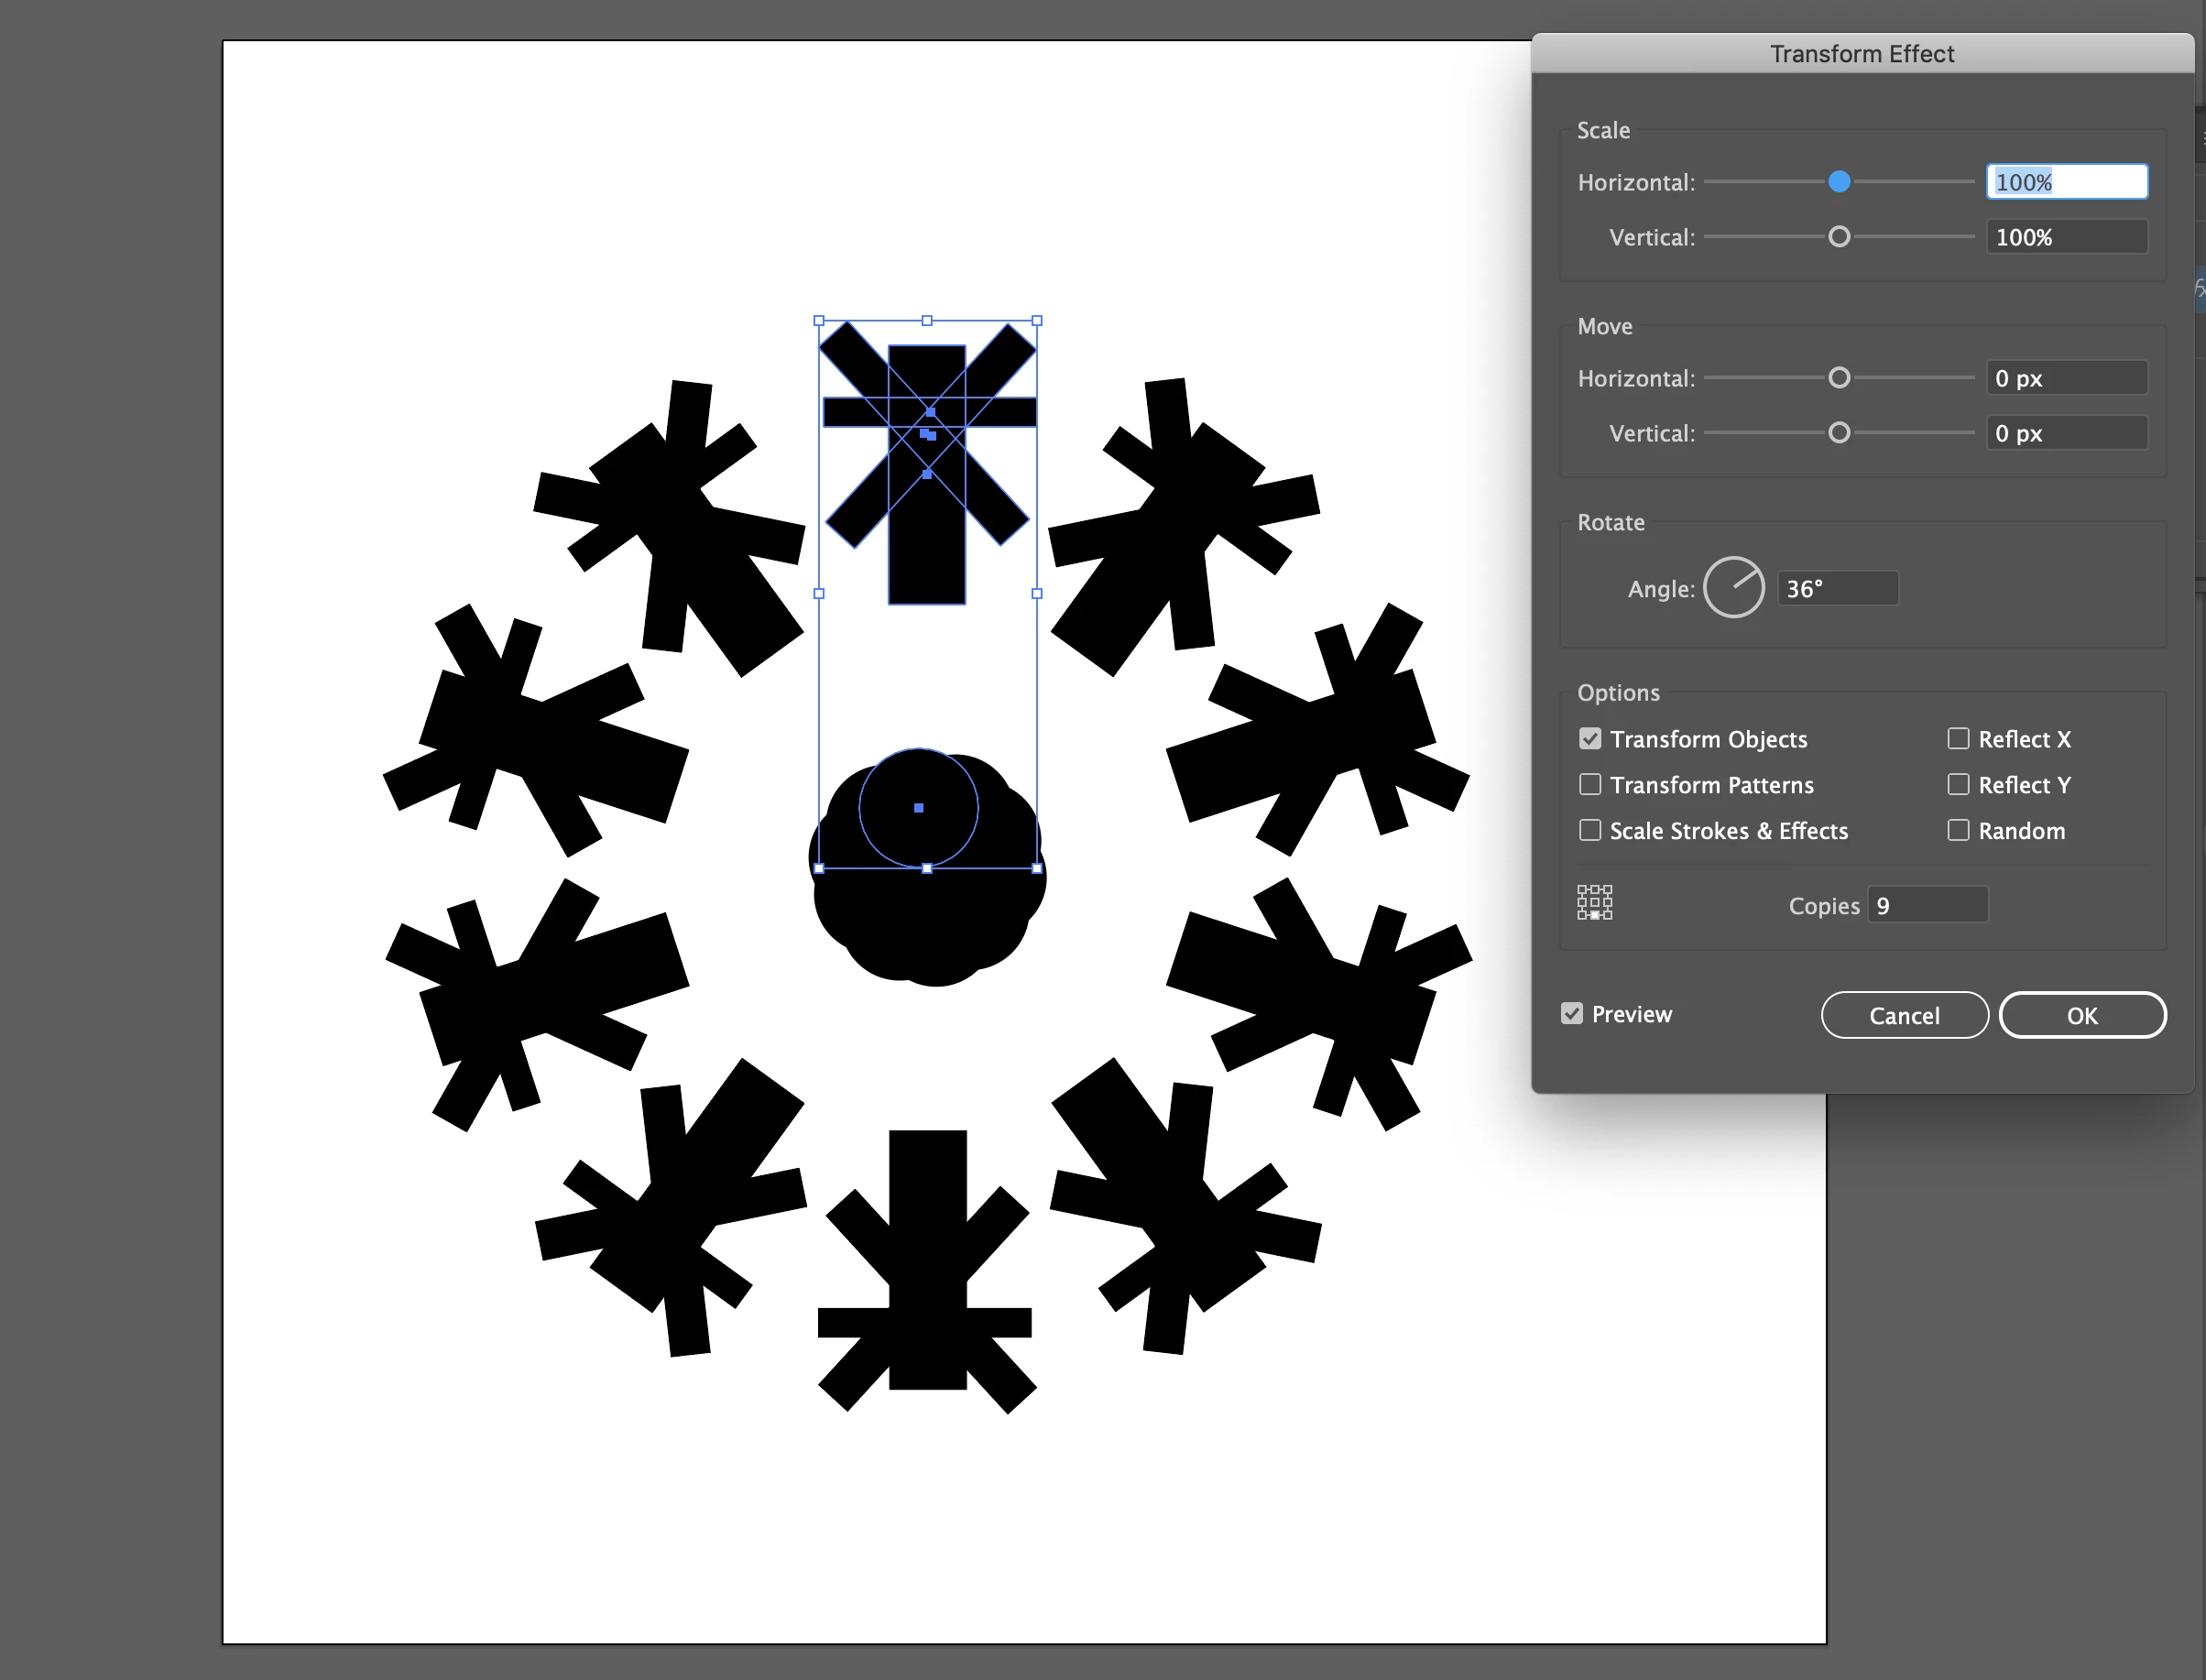Click the reference point locator grid icon
The image size is (2206, 1680).
click(x=1594, y=902)
